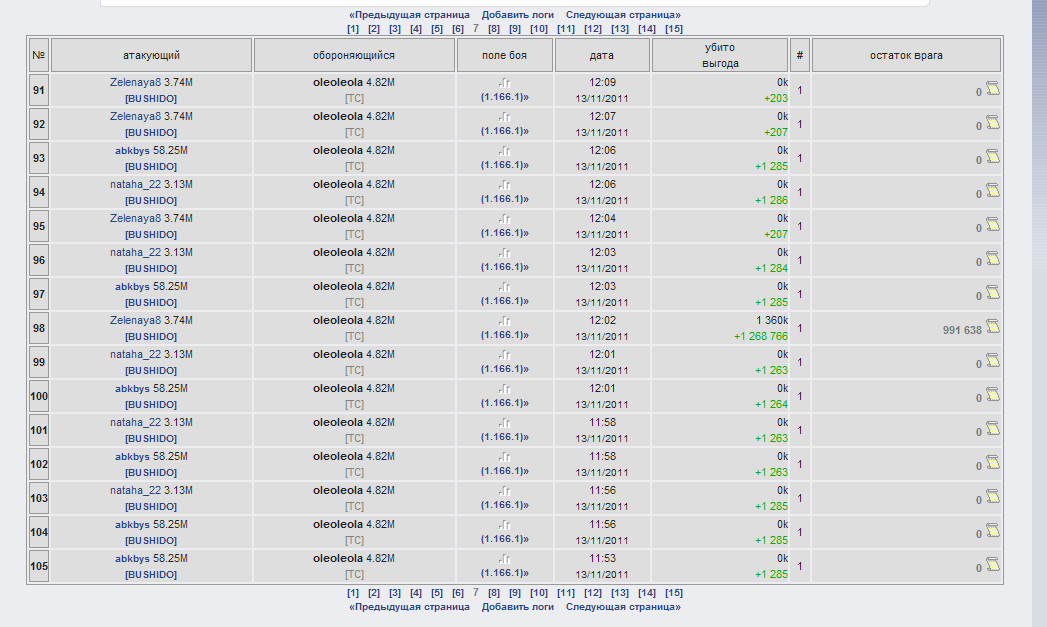
Task: Open the report scroll icon in row 96
Action: pyautogui.click(x=992, y=259)
